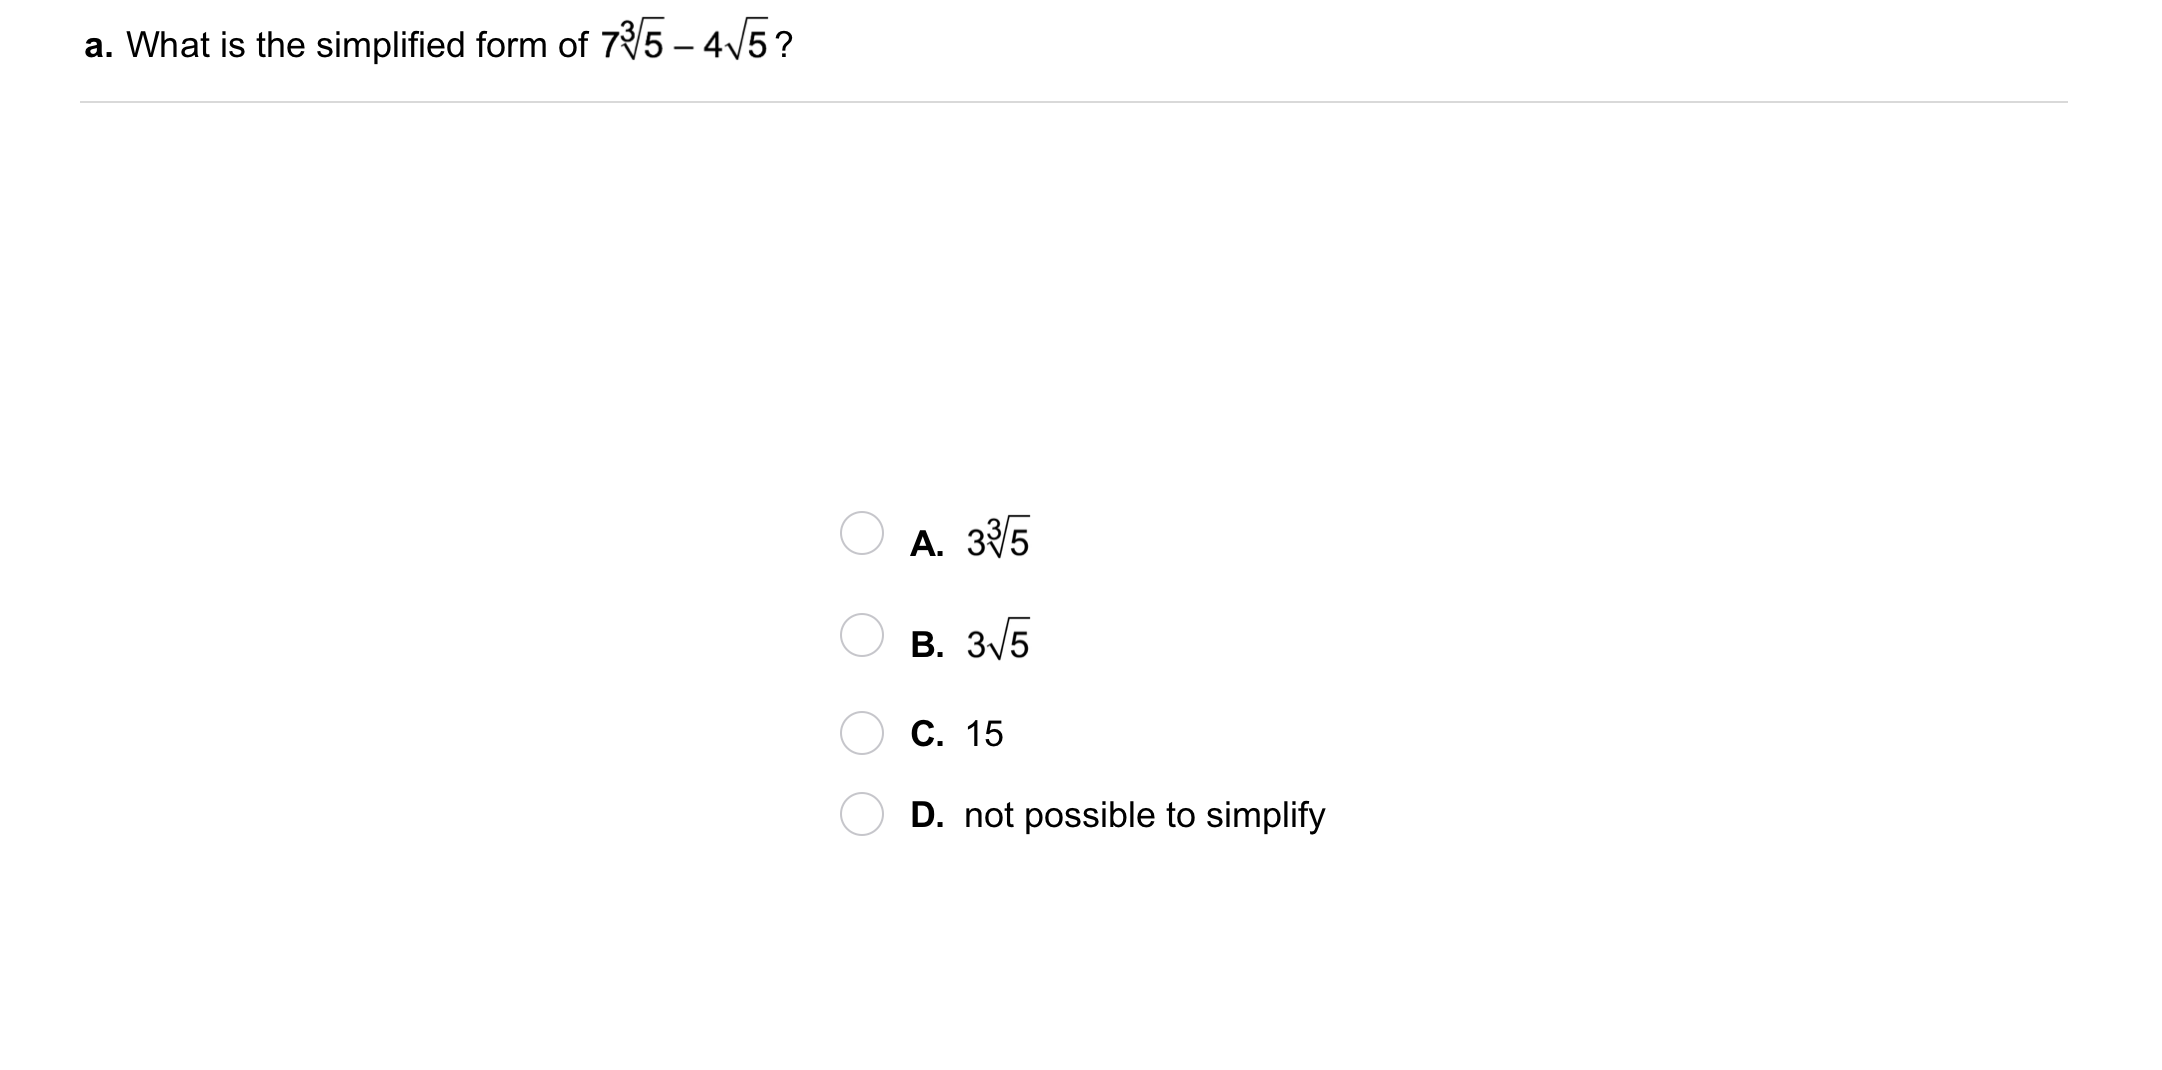
Task: Pick the 'not possible to simplify' radio button
Action: pyautogui.click(x=861, y=814)
